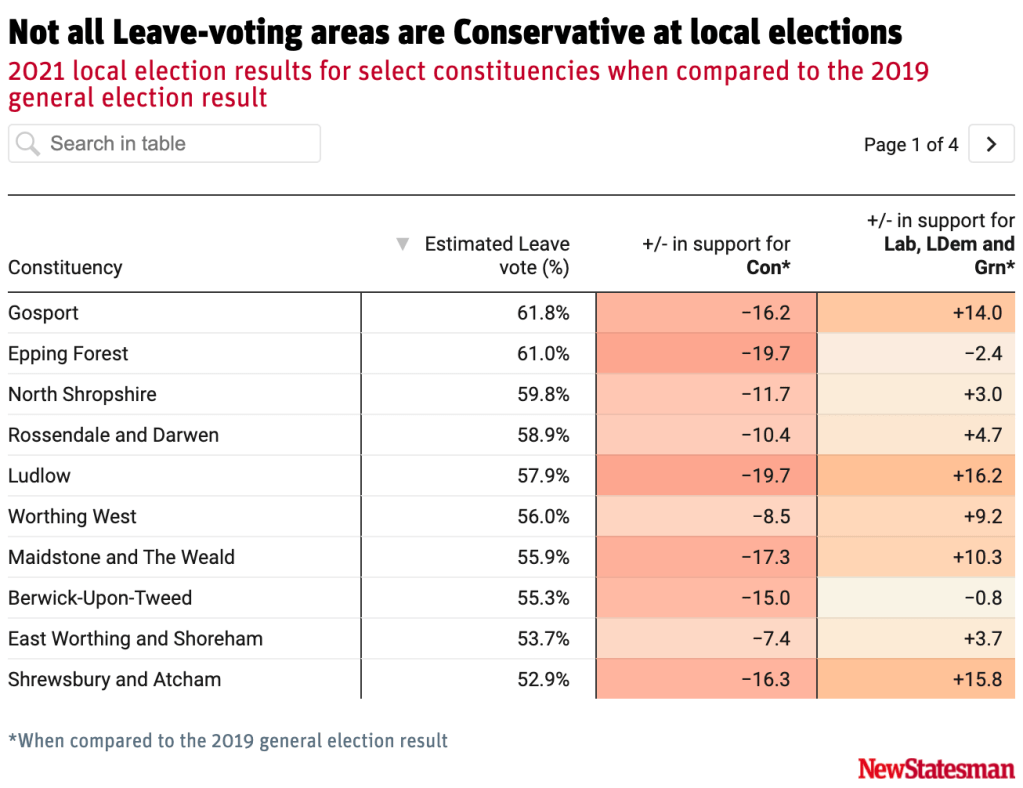
Task: Sort table by Constituency column header
Action: [x=65, y=268]
